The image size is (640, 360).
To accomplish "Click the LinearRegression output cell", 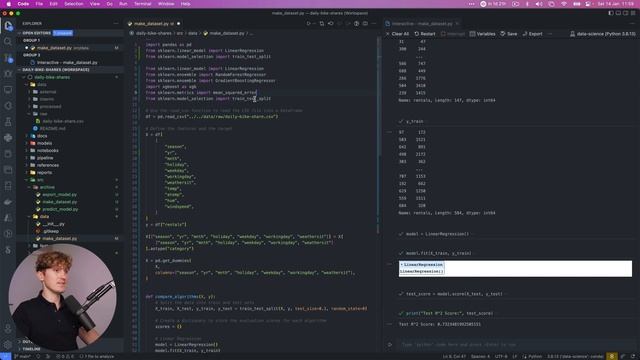I will (515, 268).
